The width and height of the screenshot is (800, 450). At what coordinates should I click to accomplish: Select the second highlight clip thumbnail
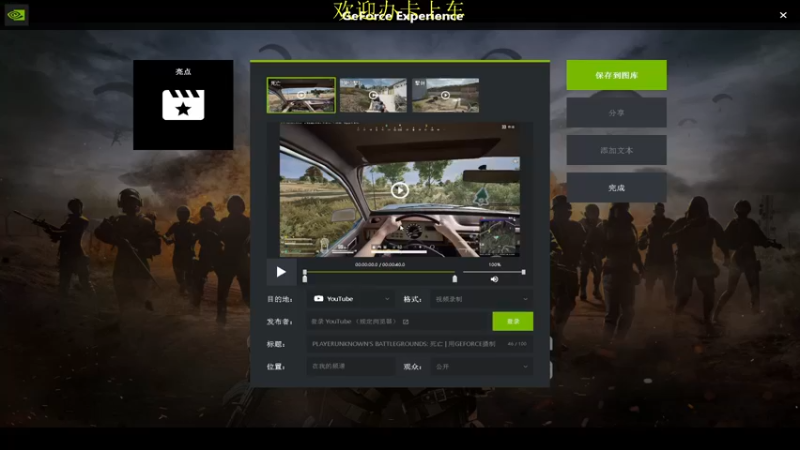click(373, 95)
